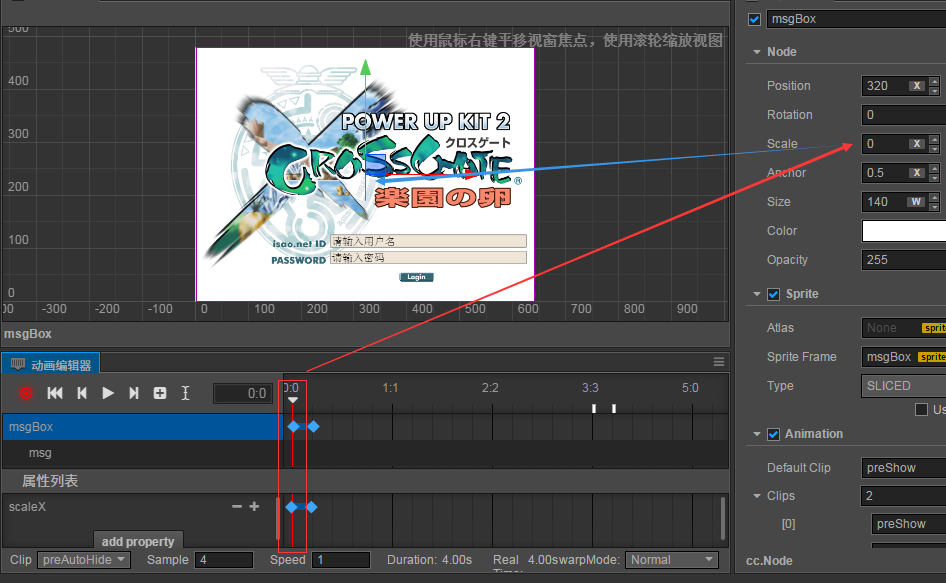Click the Sprite Frame msgBox field
Screen dimensions: 946x583
pos(903,357)
